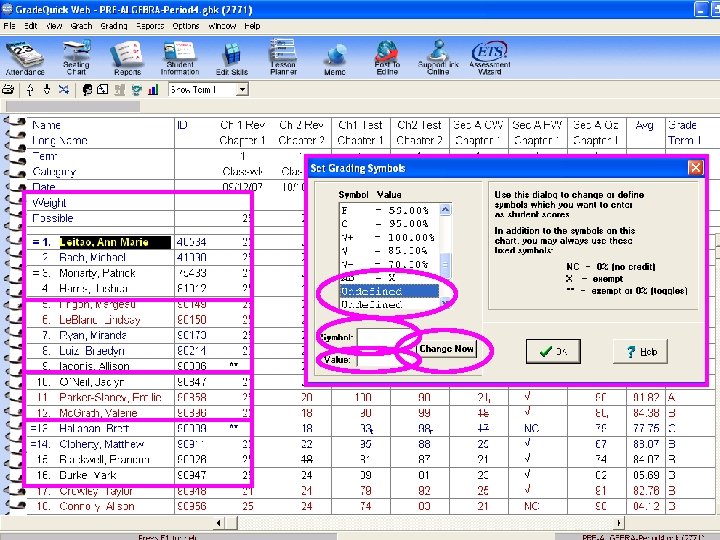Select the check-minus 70.00% symbol row
Image resolution: width=720 pixels, height=540 pixels.
click(x=389, y=264)
